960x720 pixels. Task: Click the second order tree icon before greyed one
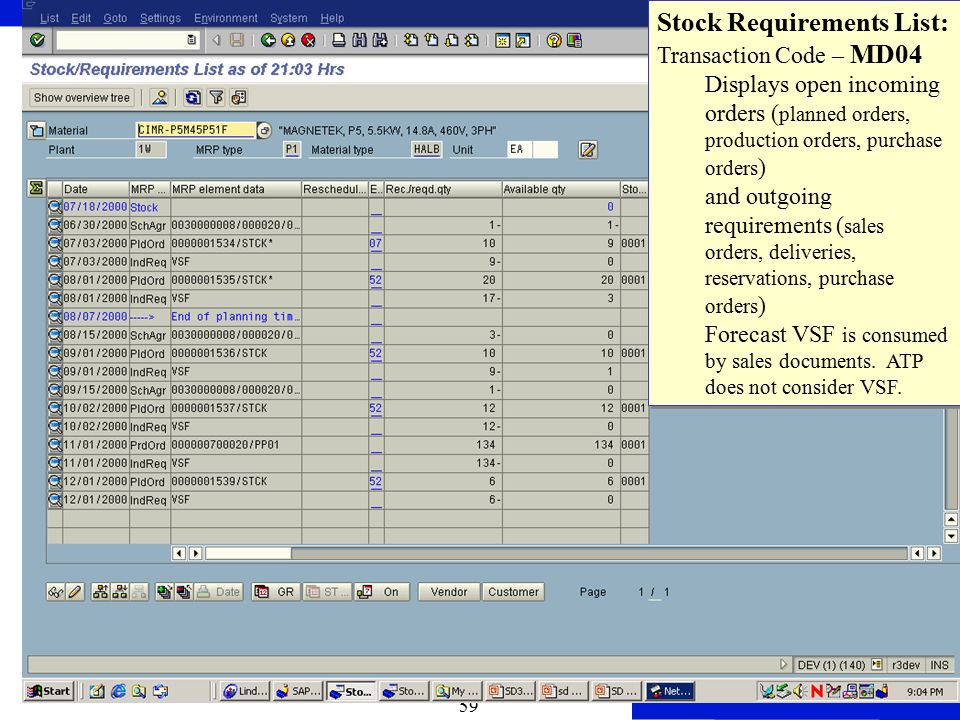pyautogui.click(x=120, y=592)
